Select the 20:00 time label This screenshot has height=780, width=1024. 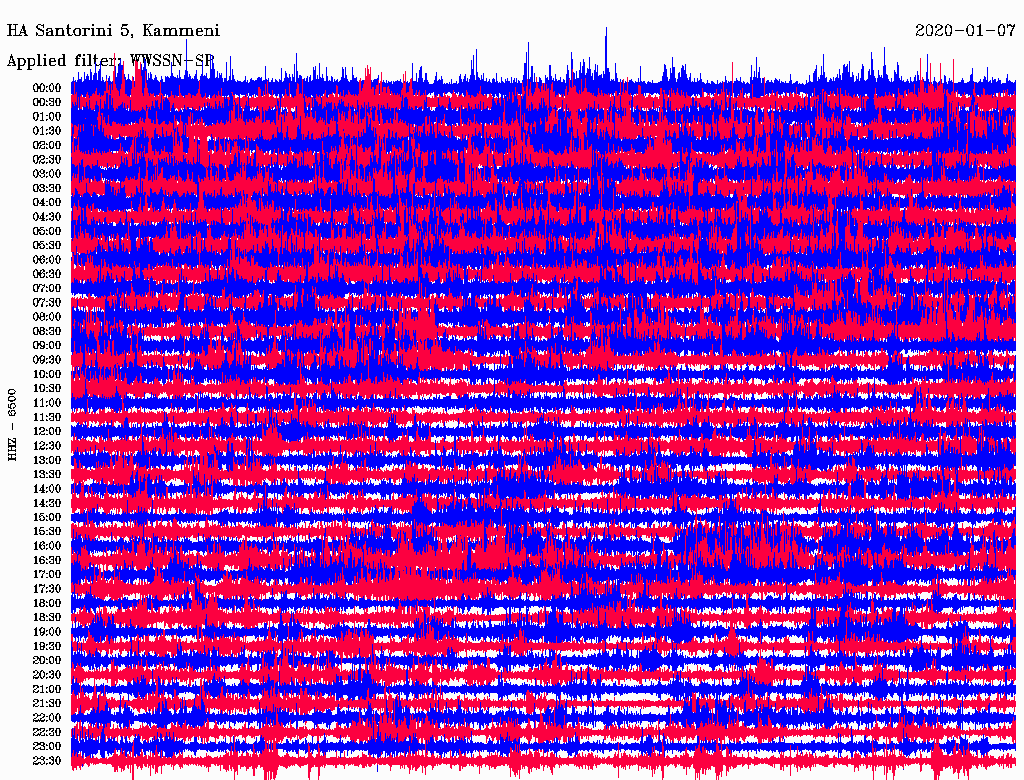tap(47, 660)
